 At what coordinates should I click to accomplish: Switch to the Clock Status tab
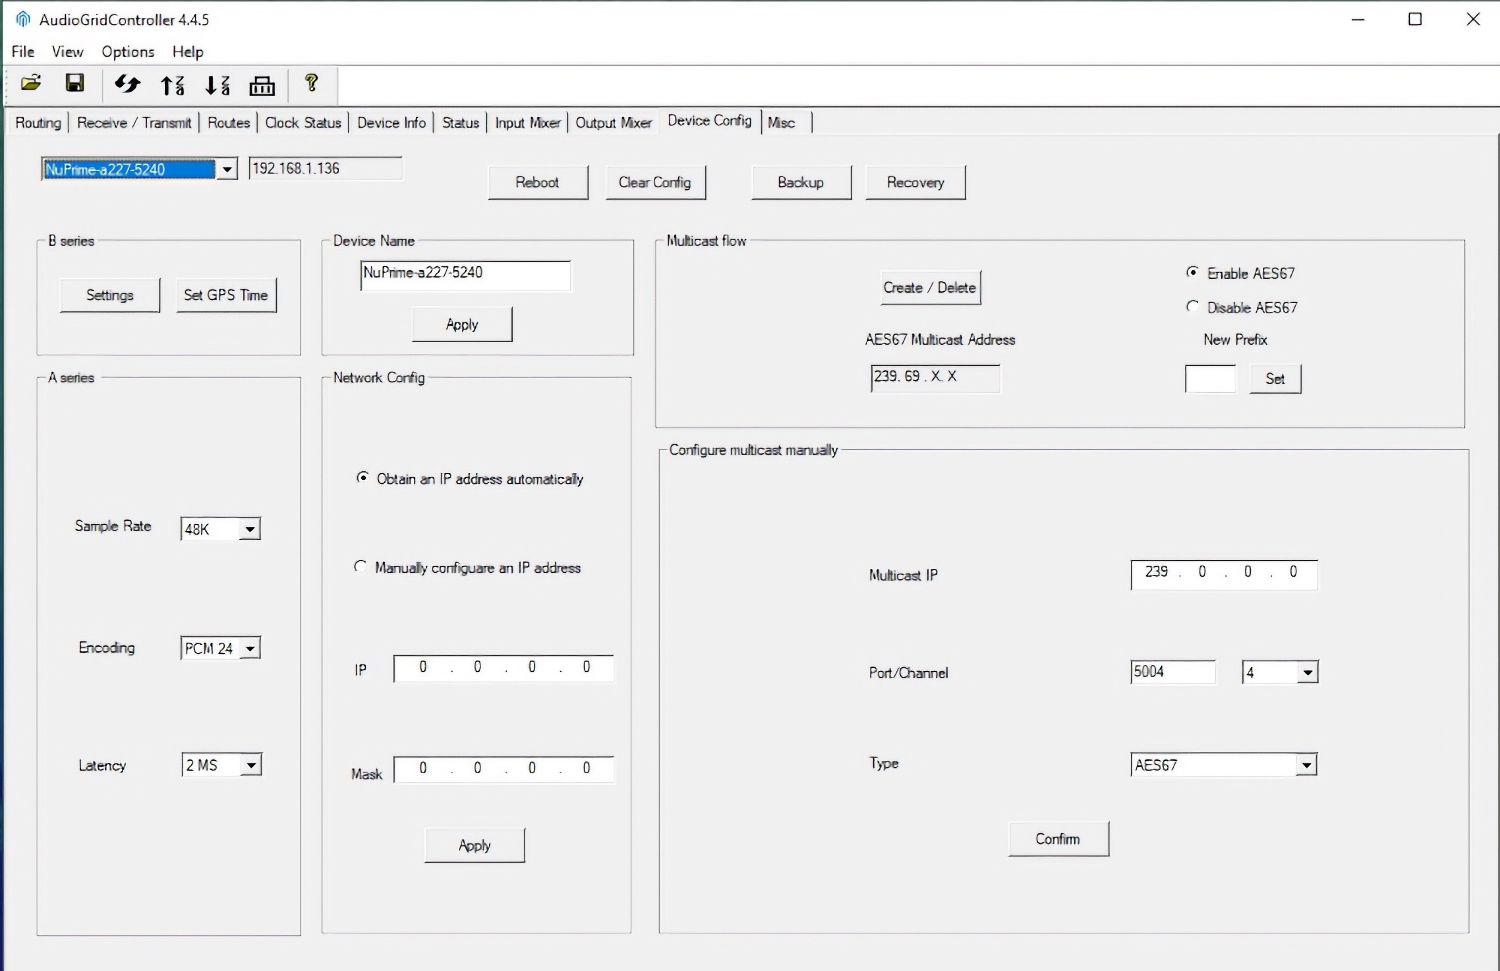(303, 122)
